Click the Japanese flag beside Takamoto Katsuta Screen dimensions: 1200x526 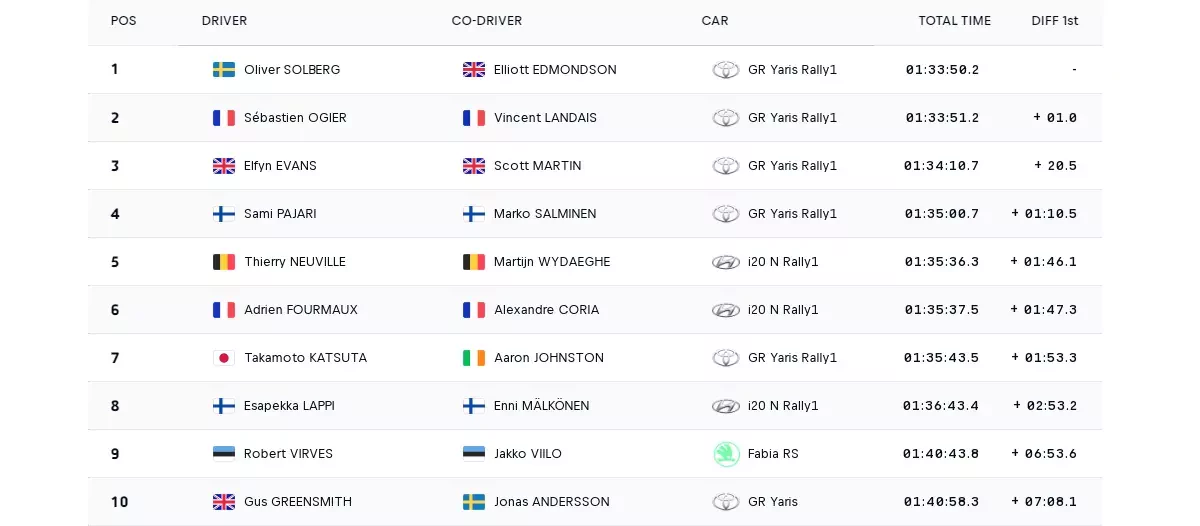click(x=224, y=358)
